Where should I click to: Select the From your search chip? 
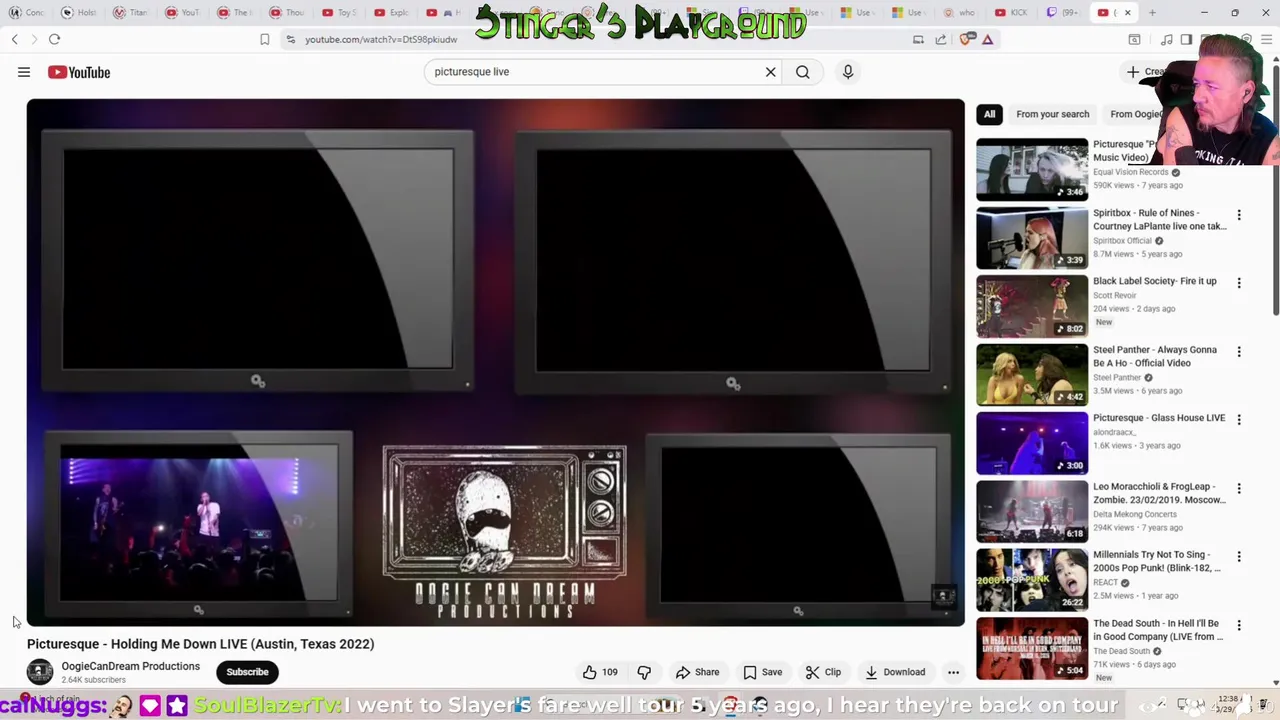pyautogui.click(x=1052, y=114)
